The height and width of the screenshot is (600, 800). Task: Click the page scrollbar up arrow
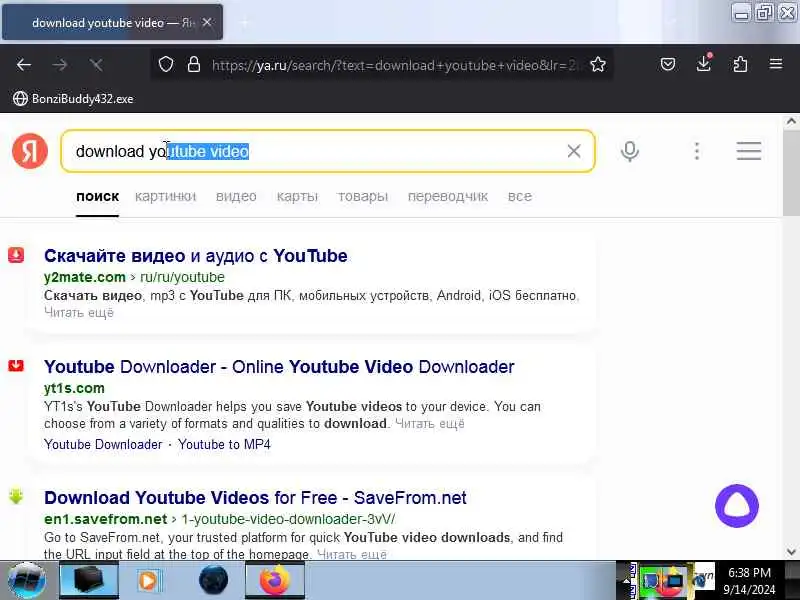[x=791, y=121]
